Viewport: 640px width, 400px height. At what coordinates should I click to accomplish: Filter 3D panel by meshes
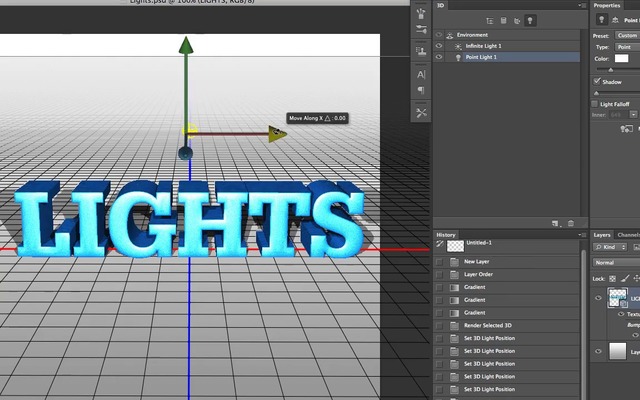click(x=502, y=20)
